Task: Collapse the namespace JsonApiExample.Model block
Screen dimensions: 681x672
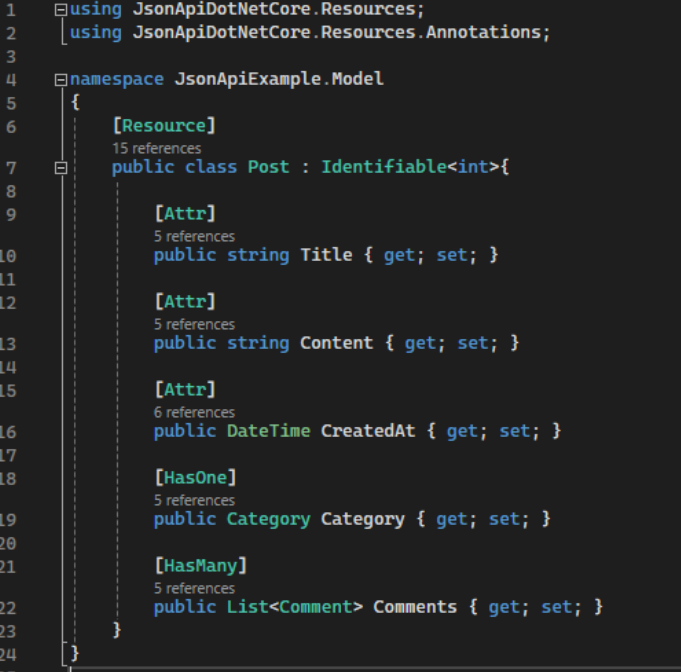Action: [x=61, y=80]
